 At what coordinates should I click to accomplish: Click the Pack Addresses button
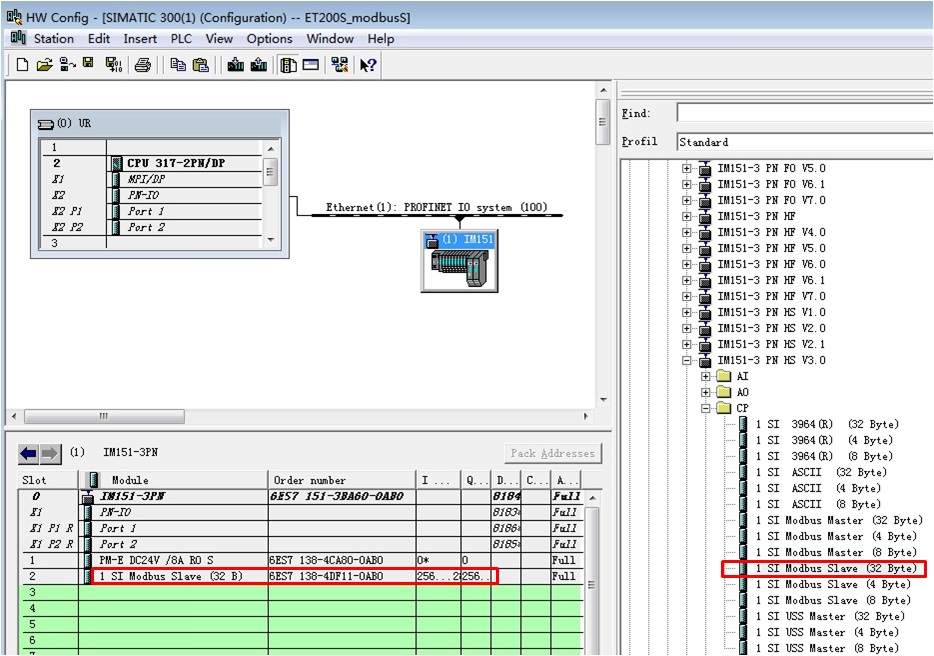pyautogui.click(x=553, y=454)
